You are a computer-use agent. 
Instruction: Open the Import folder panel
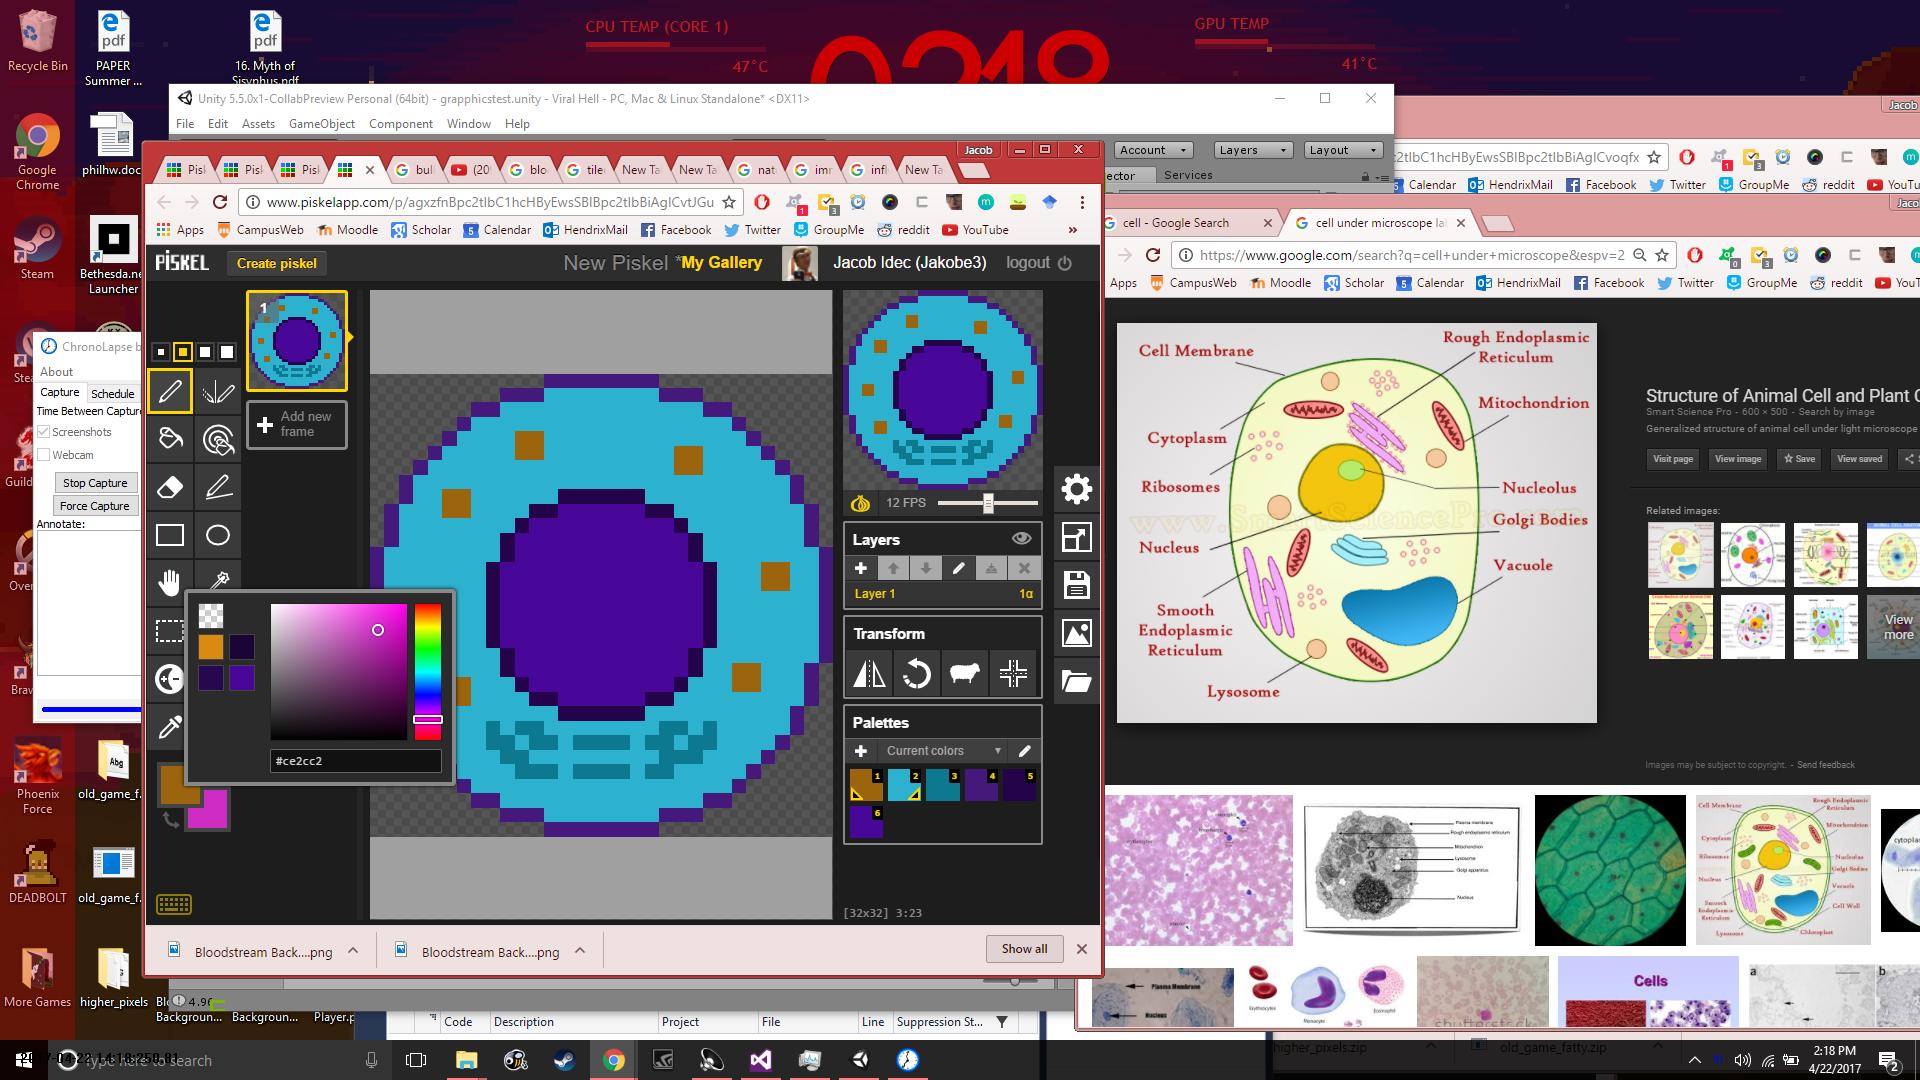1076,681
